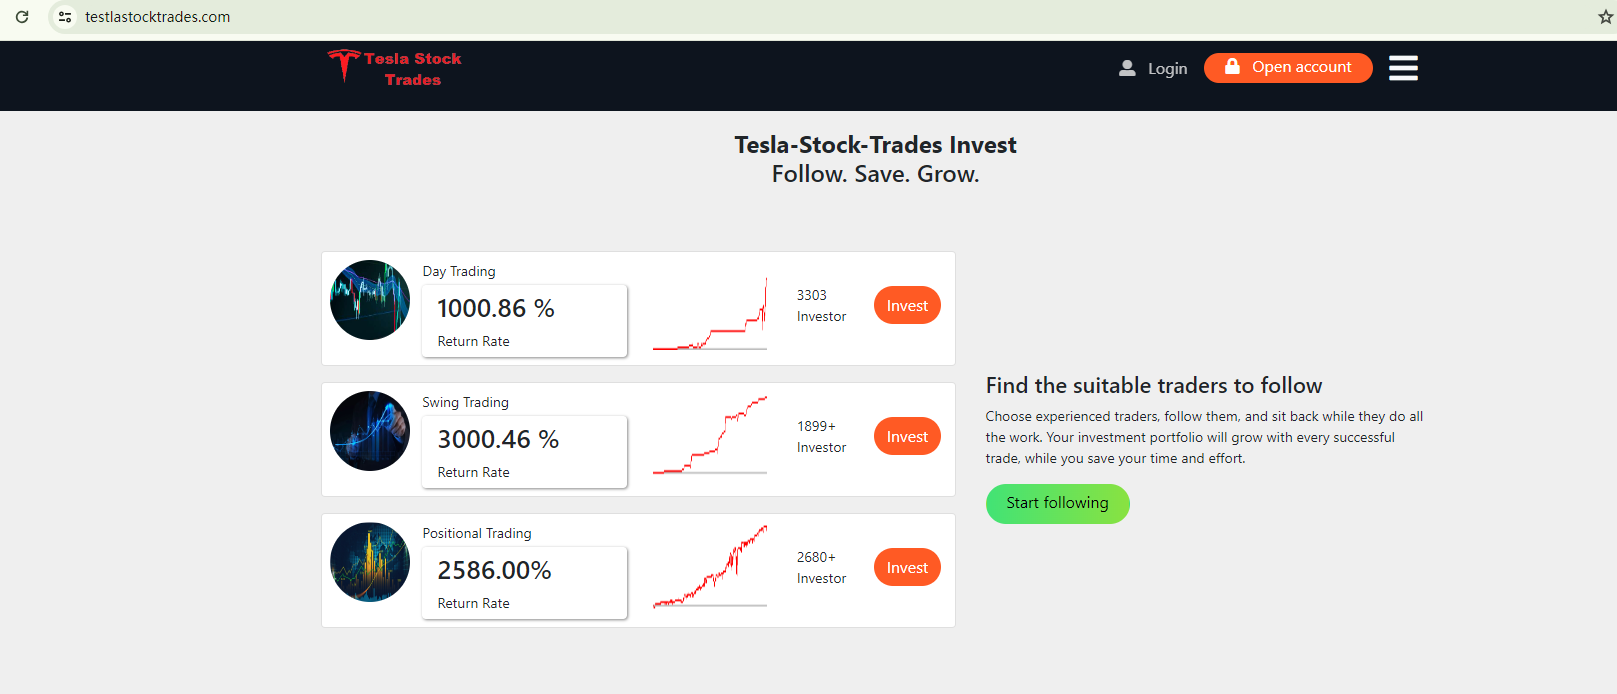The width and height of the screenshot is (1617, 694).
Task: Click the Login link
Action: pyautogui.click(x=1167, y=68)
